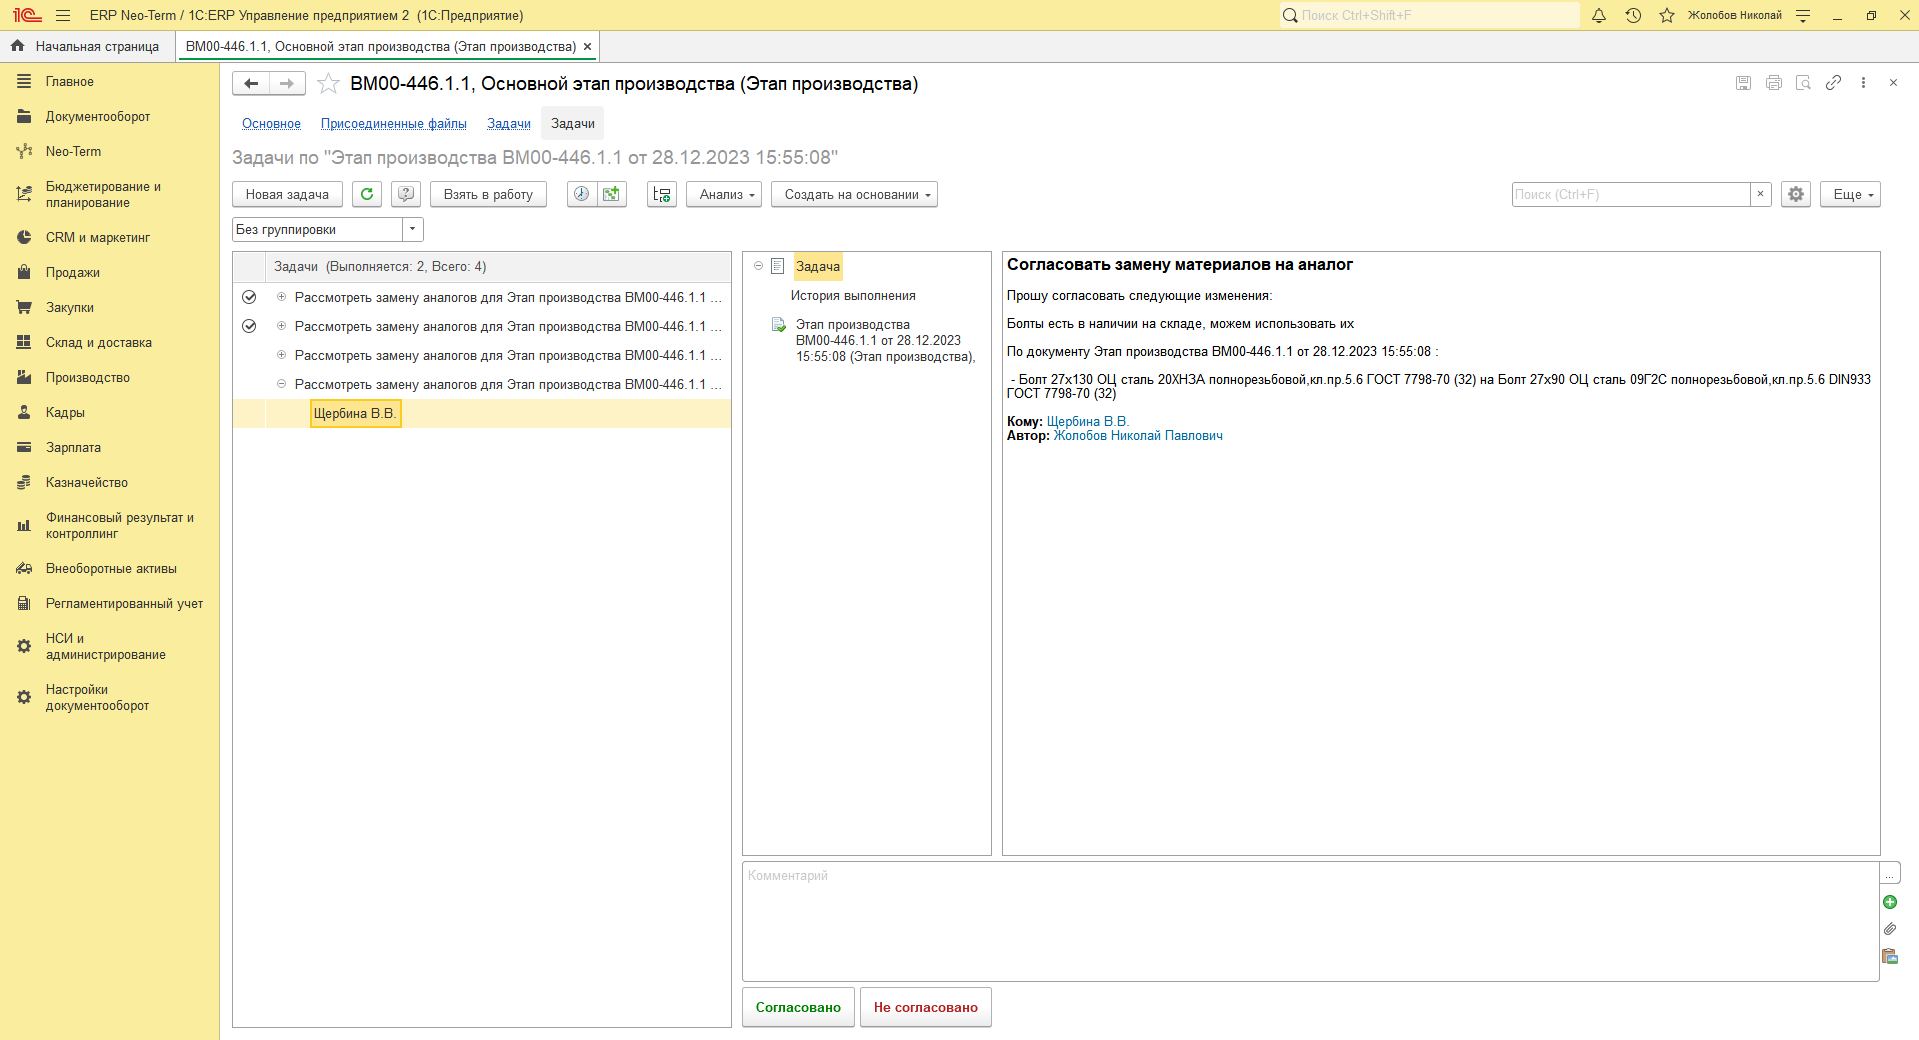The height and width of the screenshot is (1040, 1919).
Task: Click the green plus grid toolbar icon
Action: (612, 194)
